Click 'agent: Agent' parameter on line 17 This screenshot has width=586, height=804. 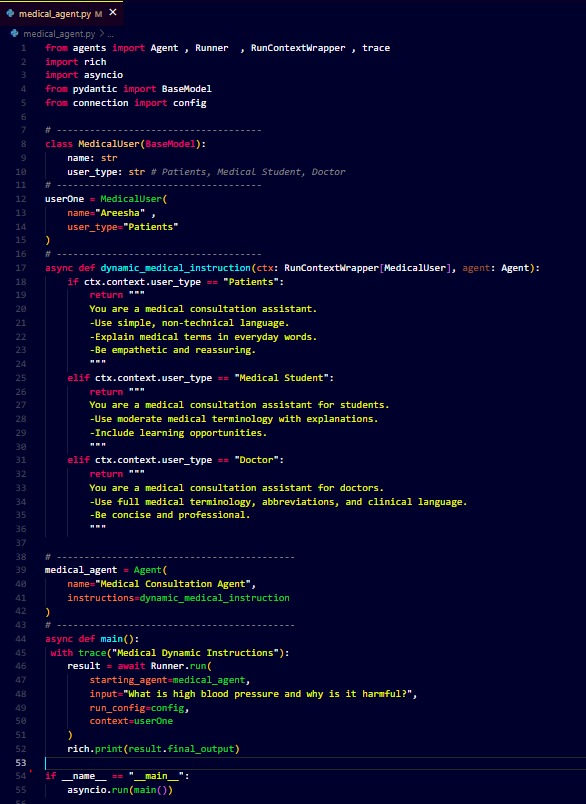coord(498,268)
